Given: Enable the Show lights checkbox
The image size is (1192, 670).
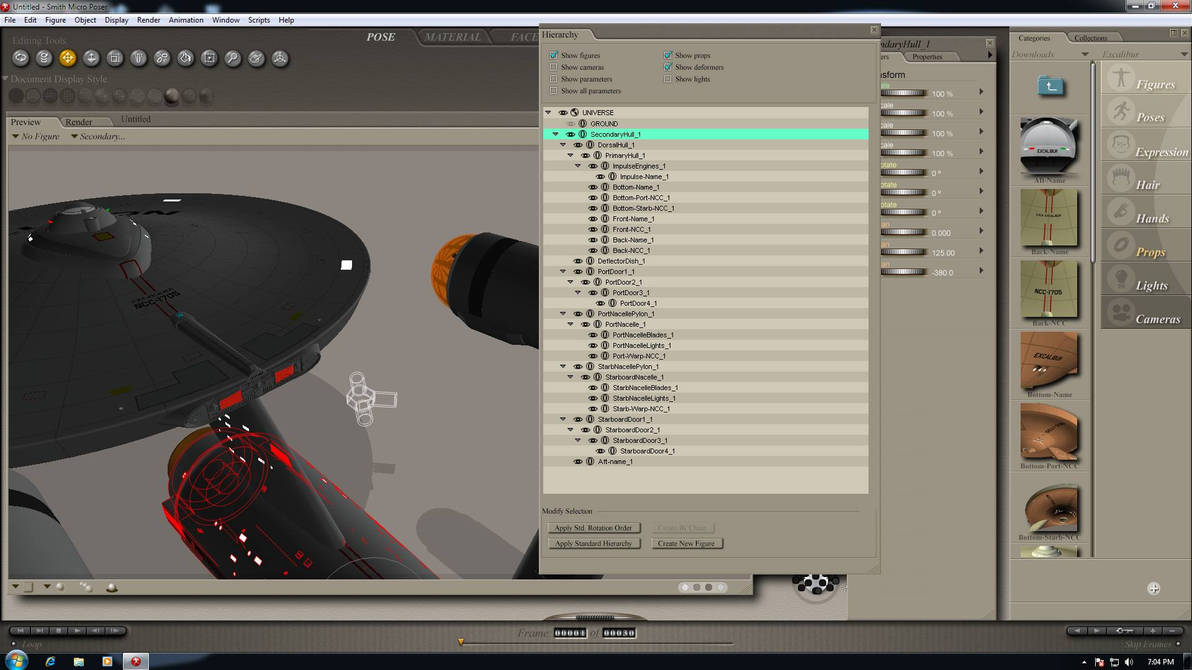Looking at the screenshot, I should pyautogui.click(x=667, y=78).
